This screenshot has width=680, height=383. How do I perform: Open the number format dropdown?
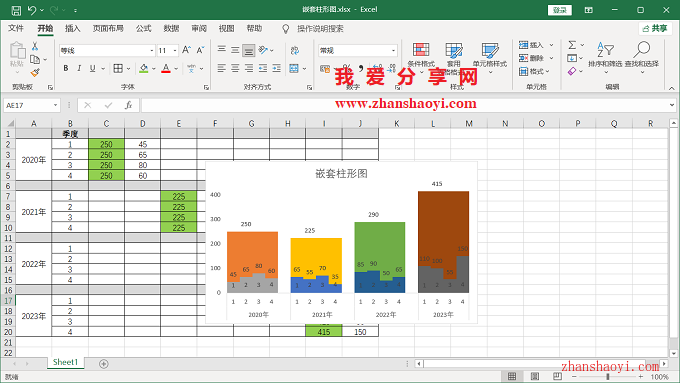click(393, 50)
